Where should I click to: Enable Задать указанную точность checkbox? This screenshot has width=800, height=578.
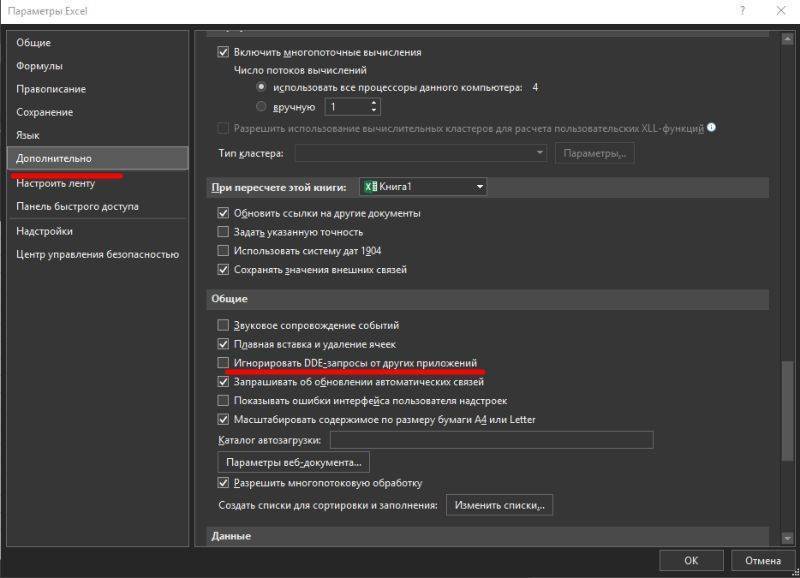pos(223,232)
